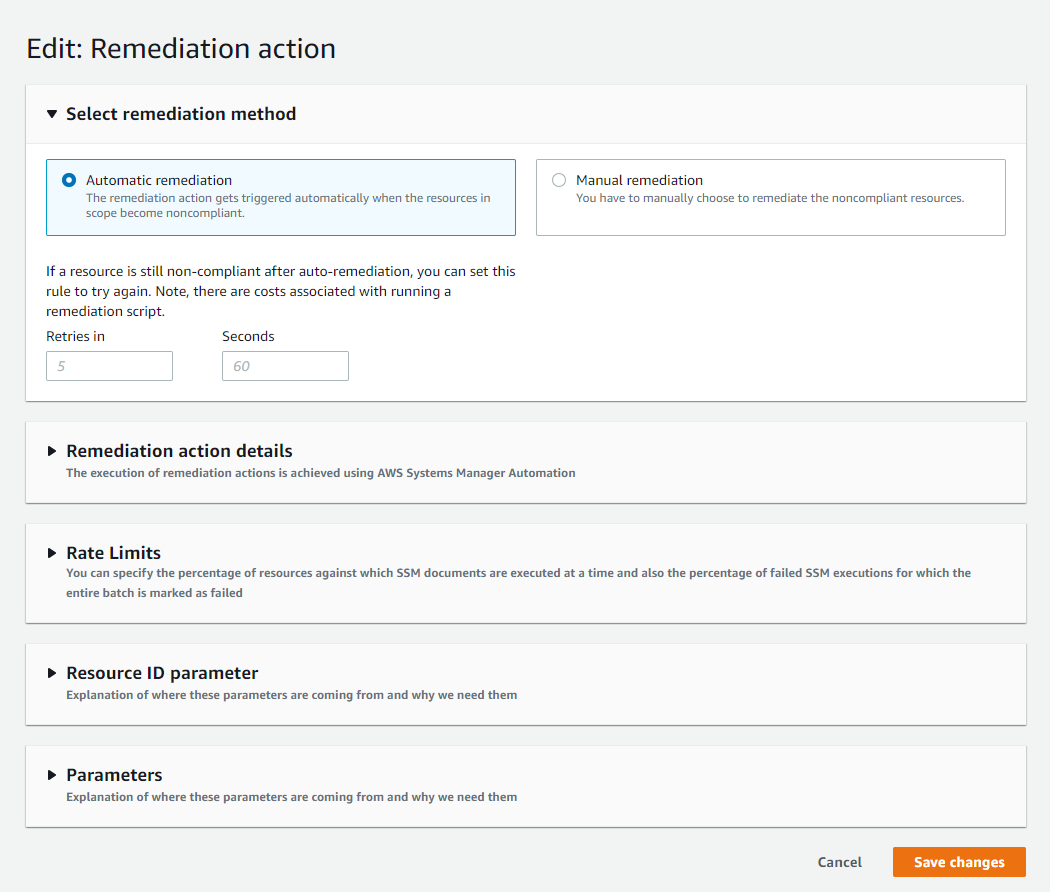The width and height of the screenshot is (1050, 892).
Task: Click the Resource ID parameter heading
Action: [162, 673]
